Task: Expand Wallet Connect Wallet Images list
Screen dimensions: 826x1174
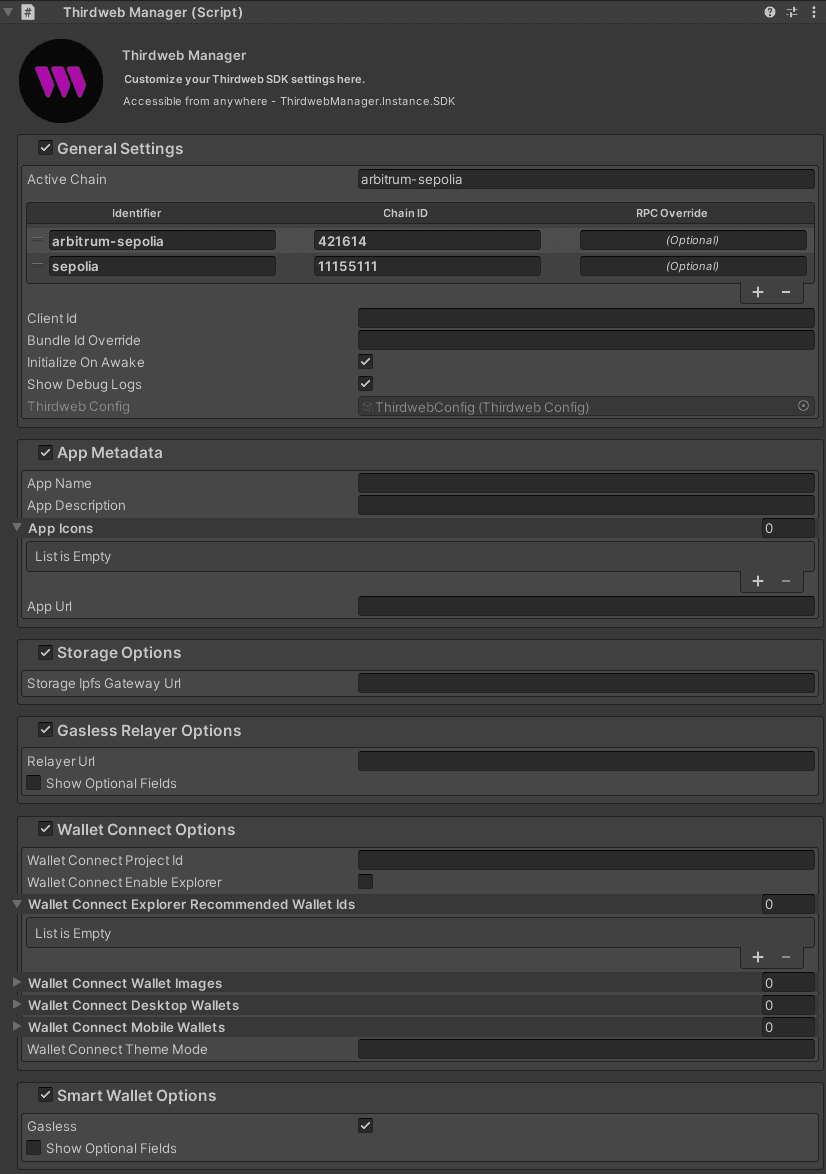Action: pyautogui.click(x=17, y=983)
